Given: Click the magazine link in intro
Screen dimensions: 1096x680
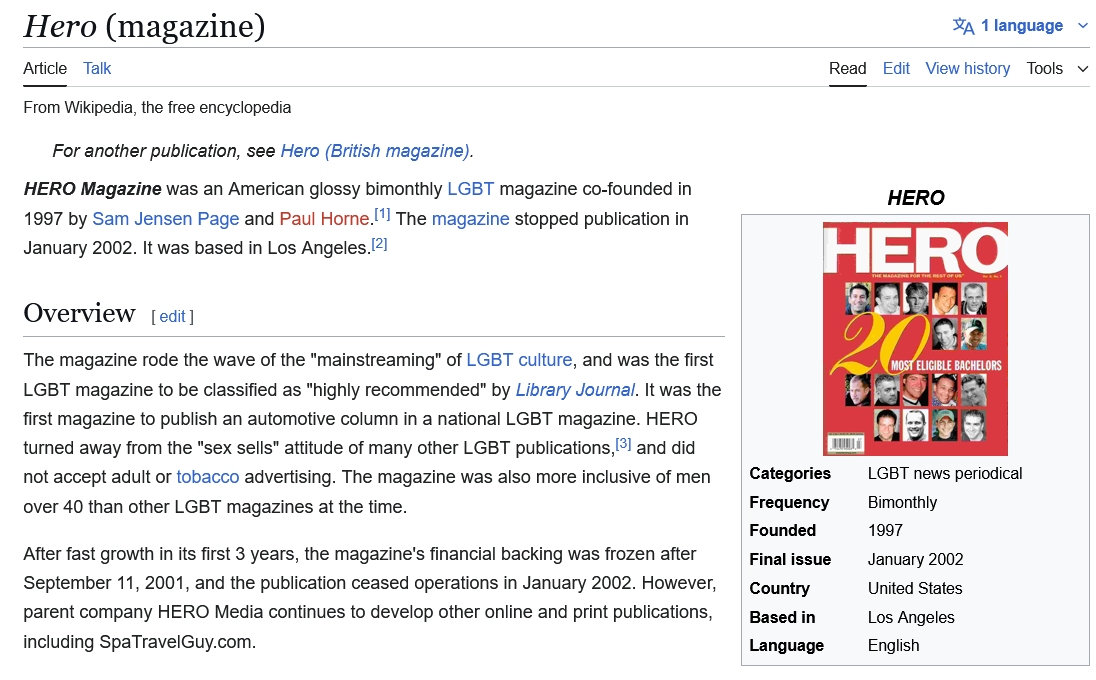Looking at the screenshot, I should [x=470, y=219].
